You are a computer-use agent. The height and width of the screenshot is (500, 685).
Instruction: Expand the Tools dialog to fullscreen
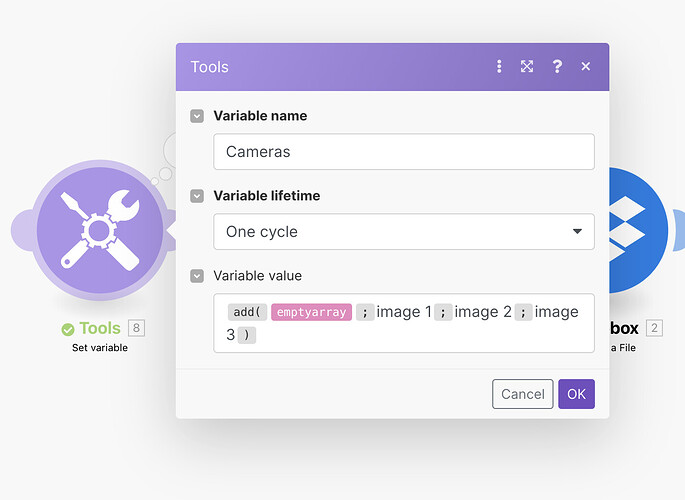point(527,67)
